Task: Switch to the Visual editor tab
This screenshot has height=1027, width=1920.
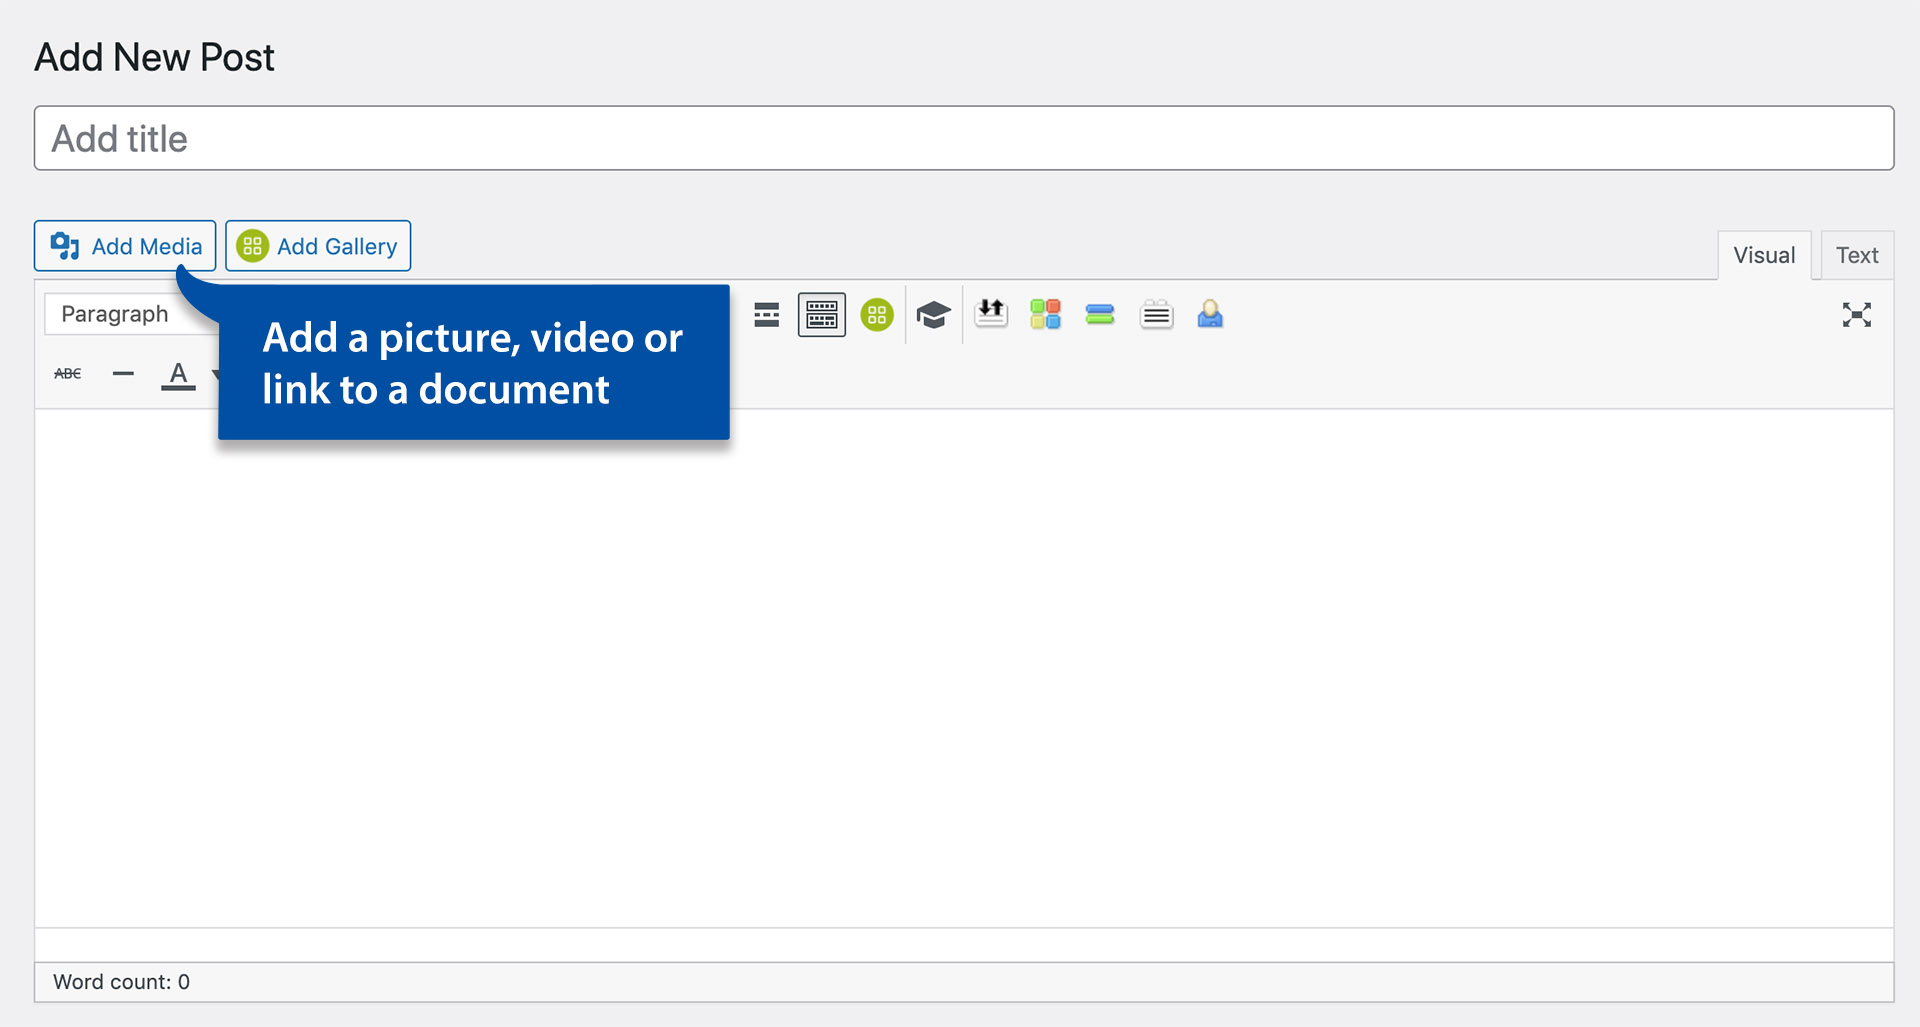Action: click(x=1764, y=255)
